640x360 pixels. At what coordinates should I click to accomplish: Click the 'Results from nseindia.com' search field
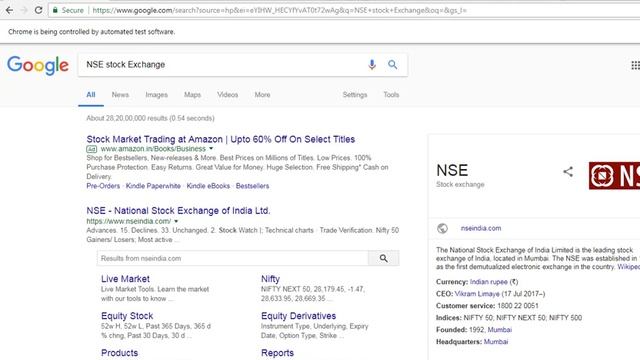(x=233, y=258)
